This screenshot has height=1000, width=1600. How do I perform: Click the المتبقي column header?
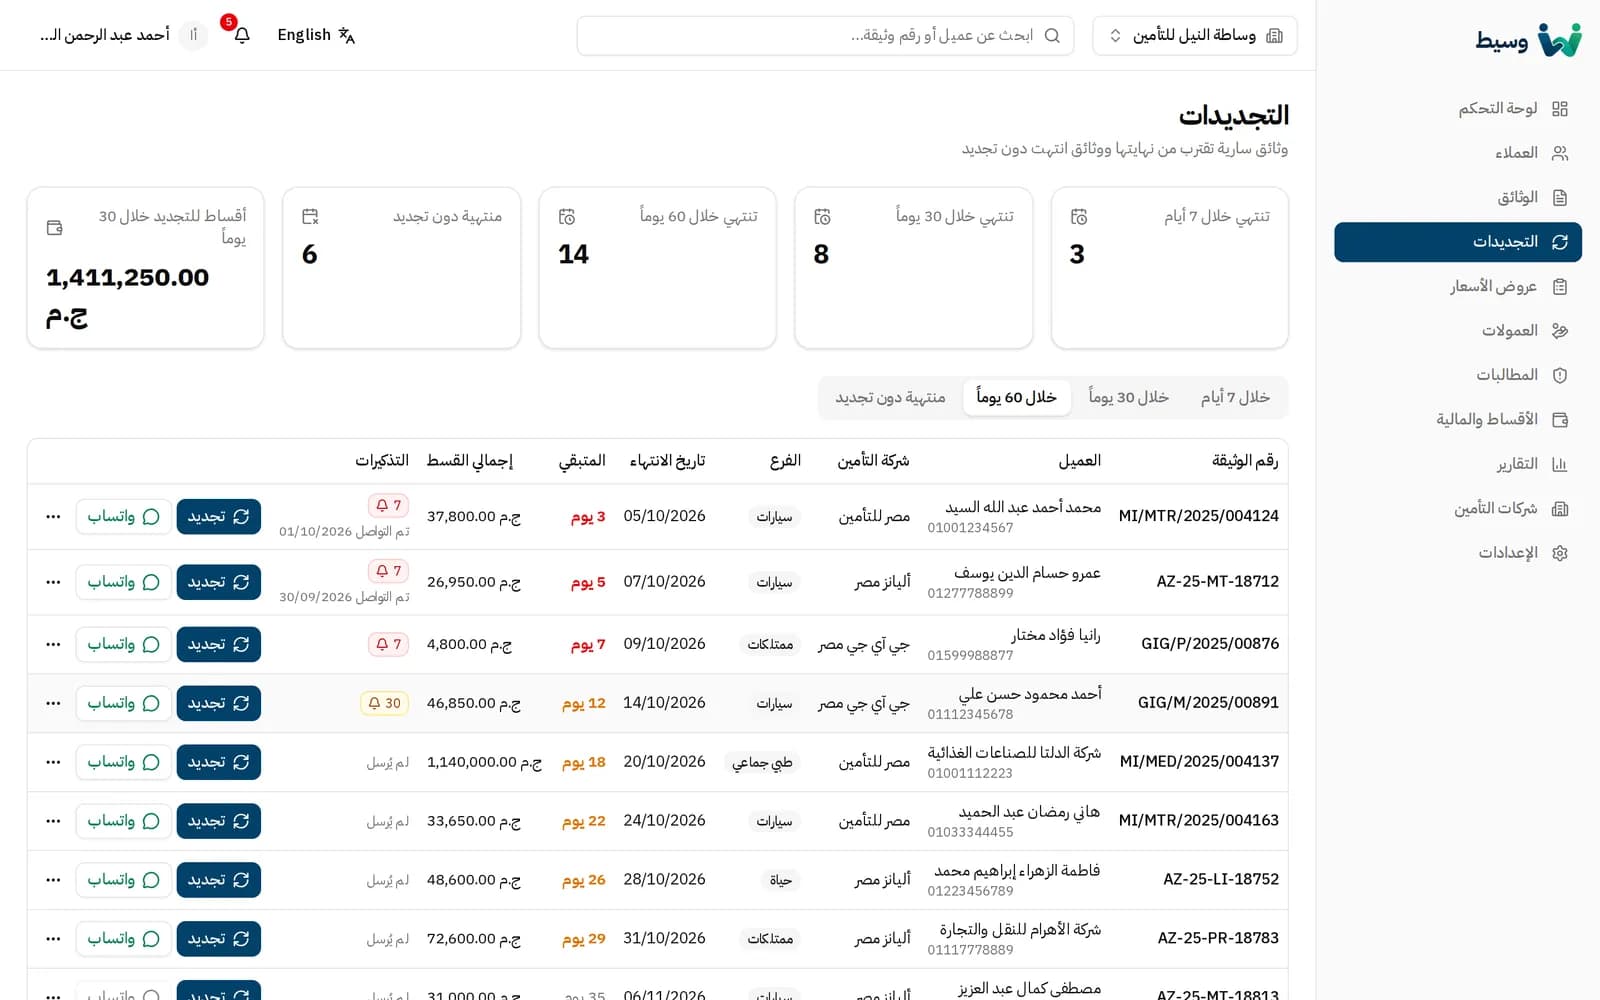582,460
